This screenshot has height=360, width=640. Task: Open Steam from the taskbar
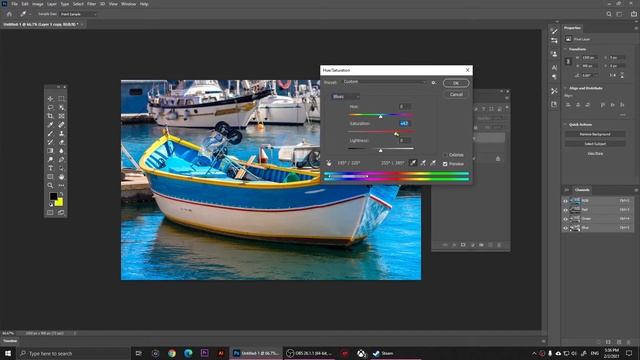click(x=384, y=353)
